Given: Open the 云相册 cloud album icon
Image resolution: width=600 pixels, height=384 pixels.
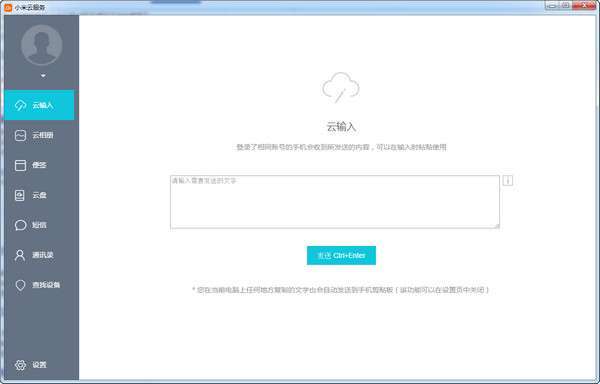Looking at the screenshot, I should point(20,135).
